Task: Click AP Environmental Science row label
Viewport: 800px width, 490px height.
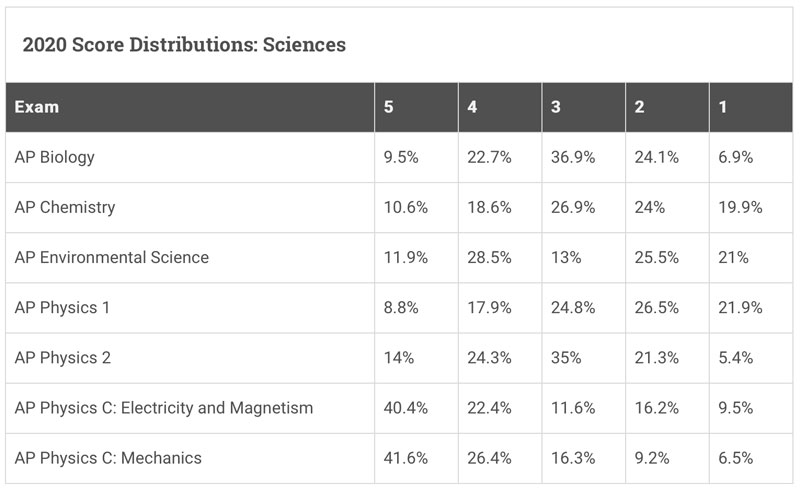Action: pos(112,257)
